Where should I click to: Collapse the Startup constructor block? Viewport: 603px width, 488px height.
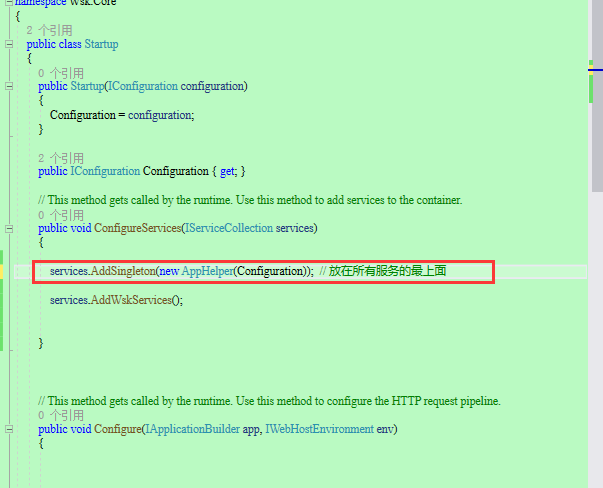pyautogui.click(x=9, y=86)
